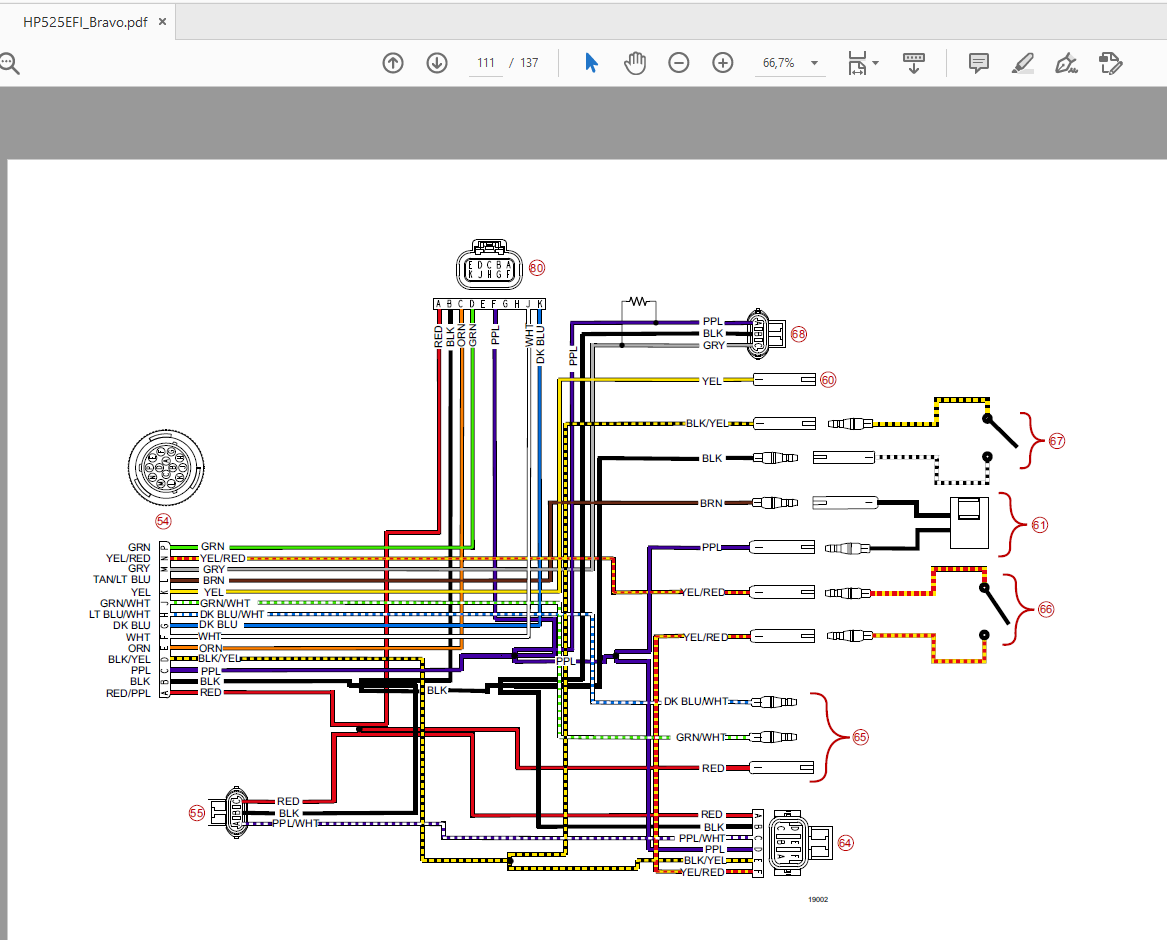1167x940 pixels.
Task: Close the HP525EFI_Bravo.pdf tab
Action: tap(162, 22)
